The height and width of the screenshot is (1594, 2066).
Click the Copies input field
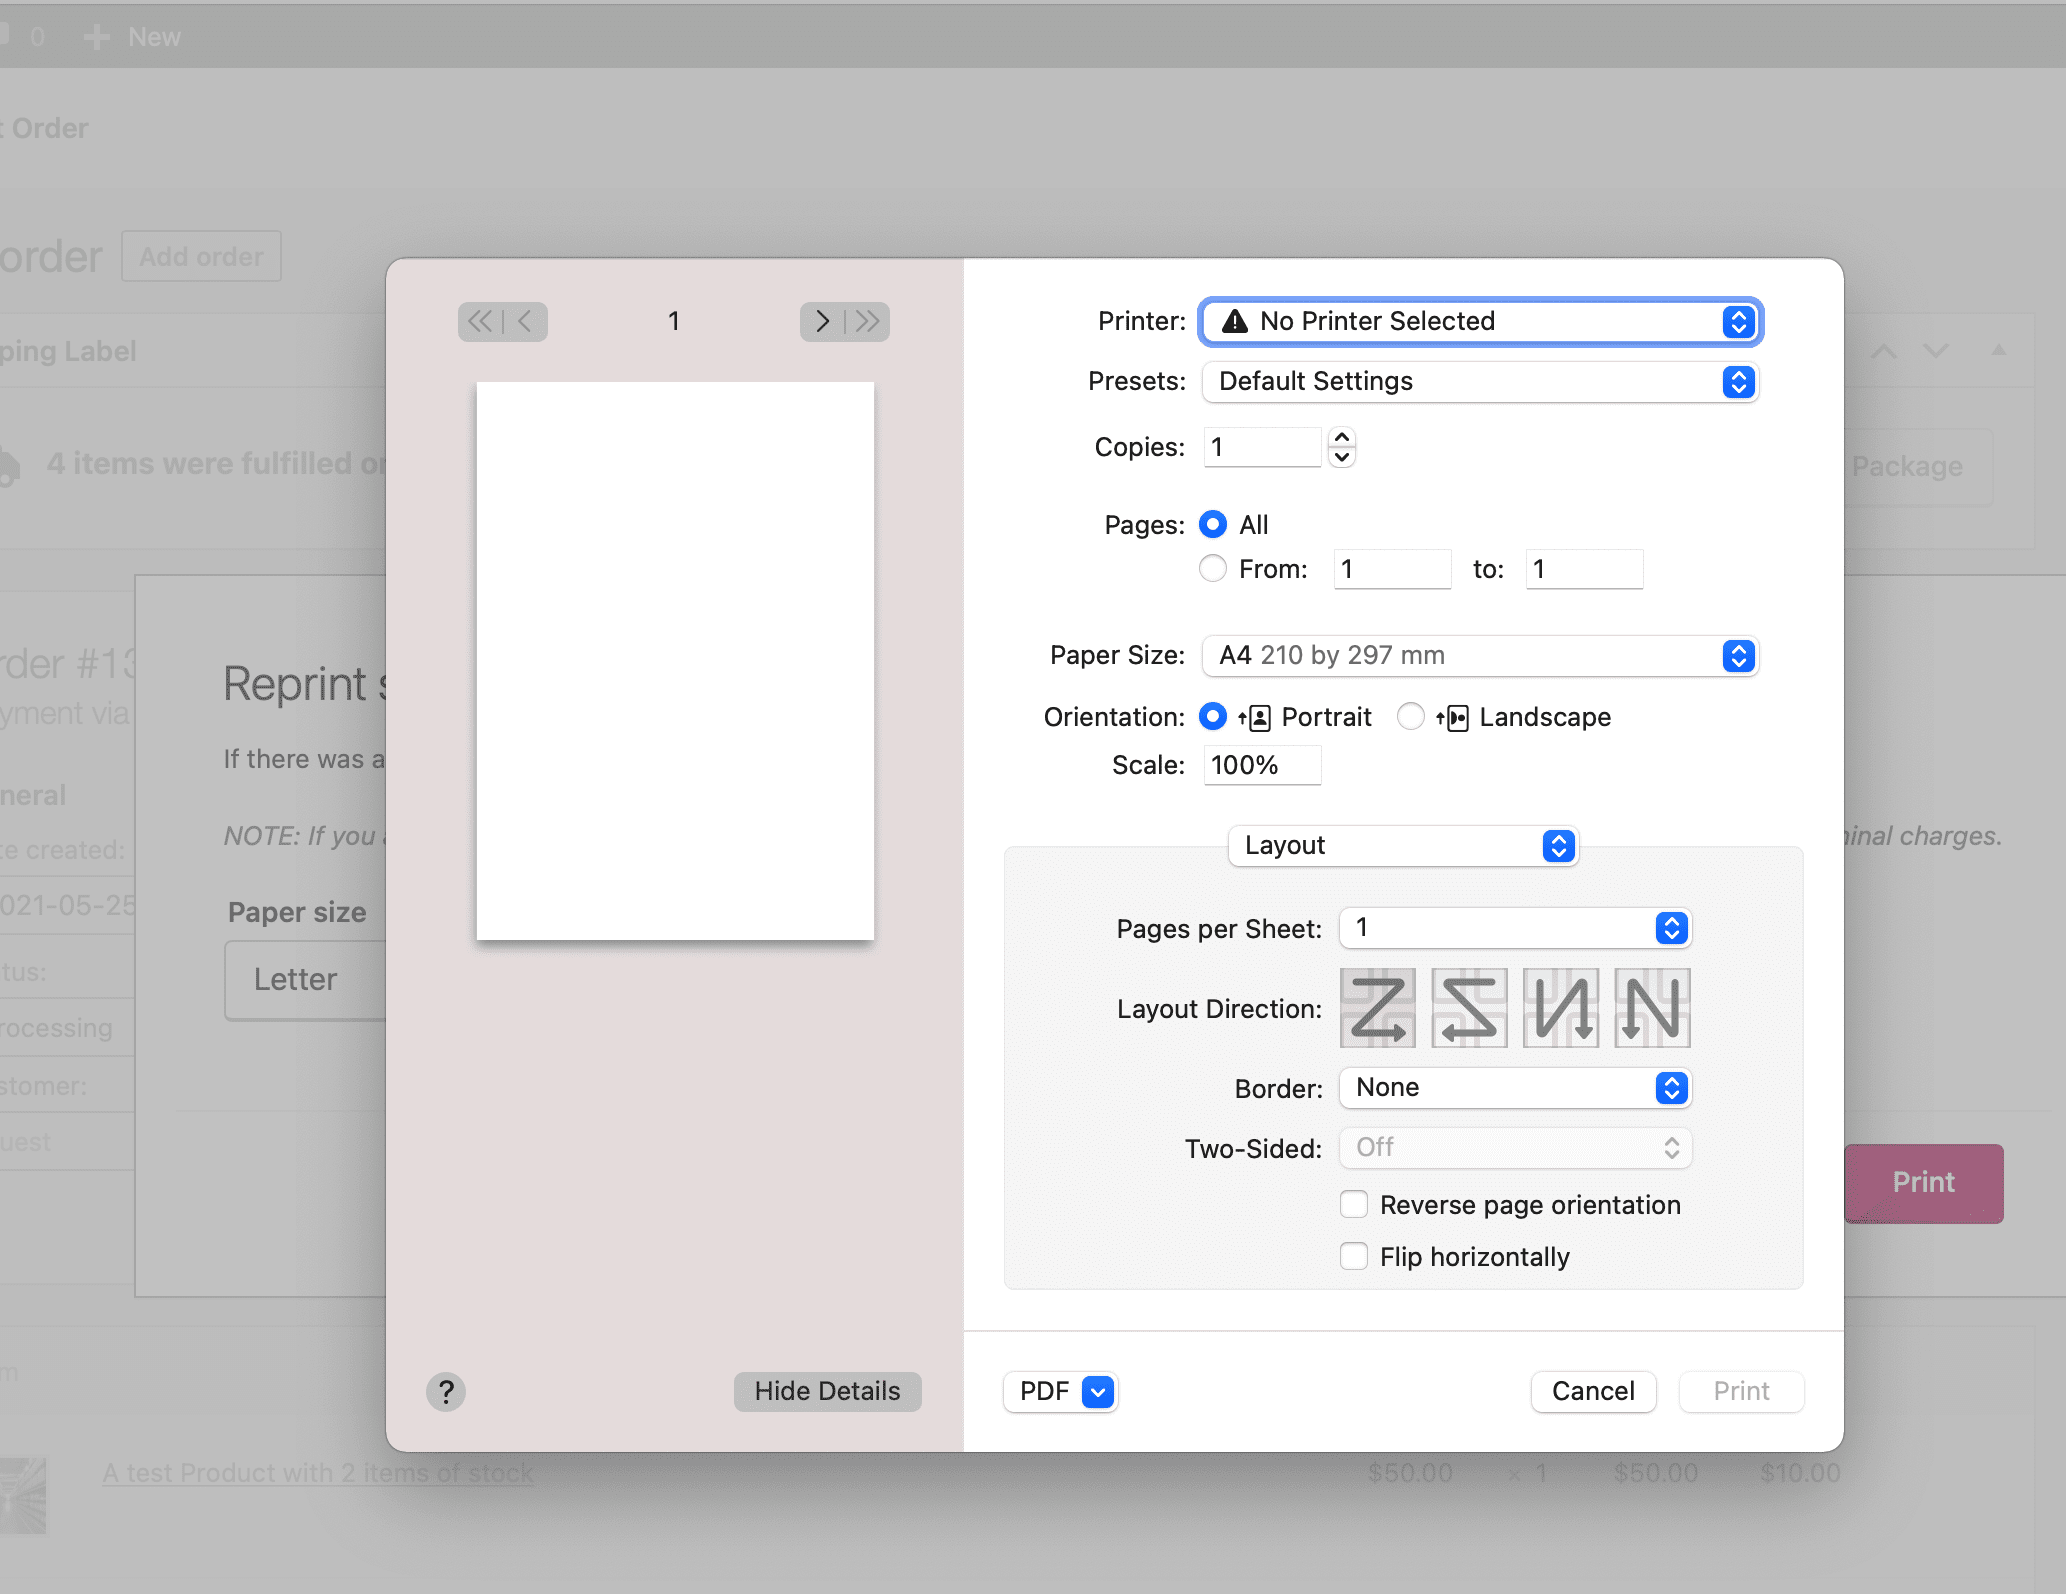[1262, 447]
